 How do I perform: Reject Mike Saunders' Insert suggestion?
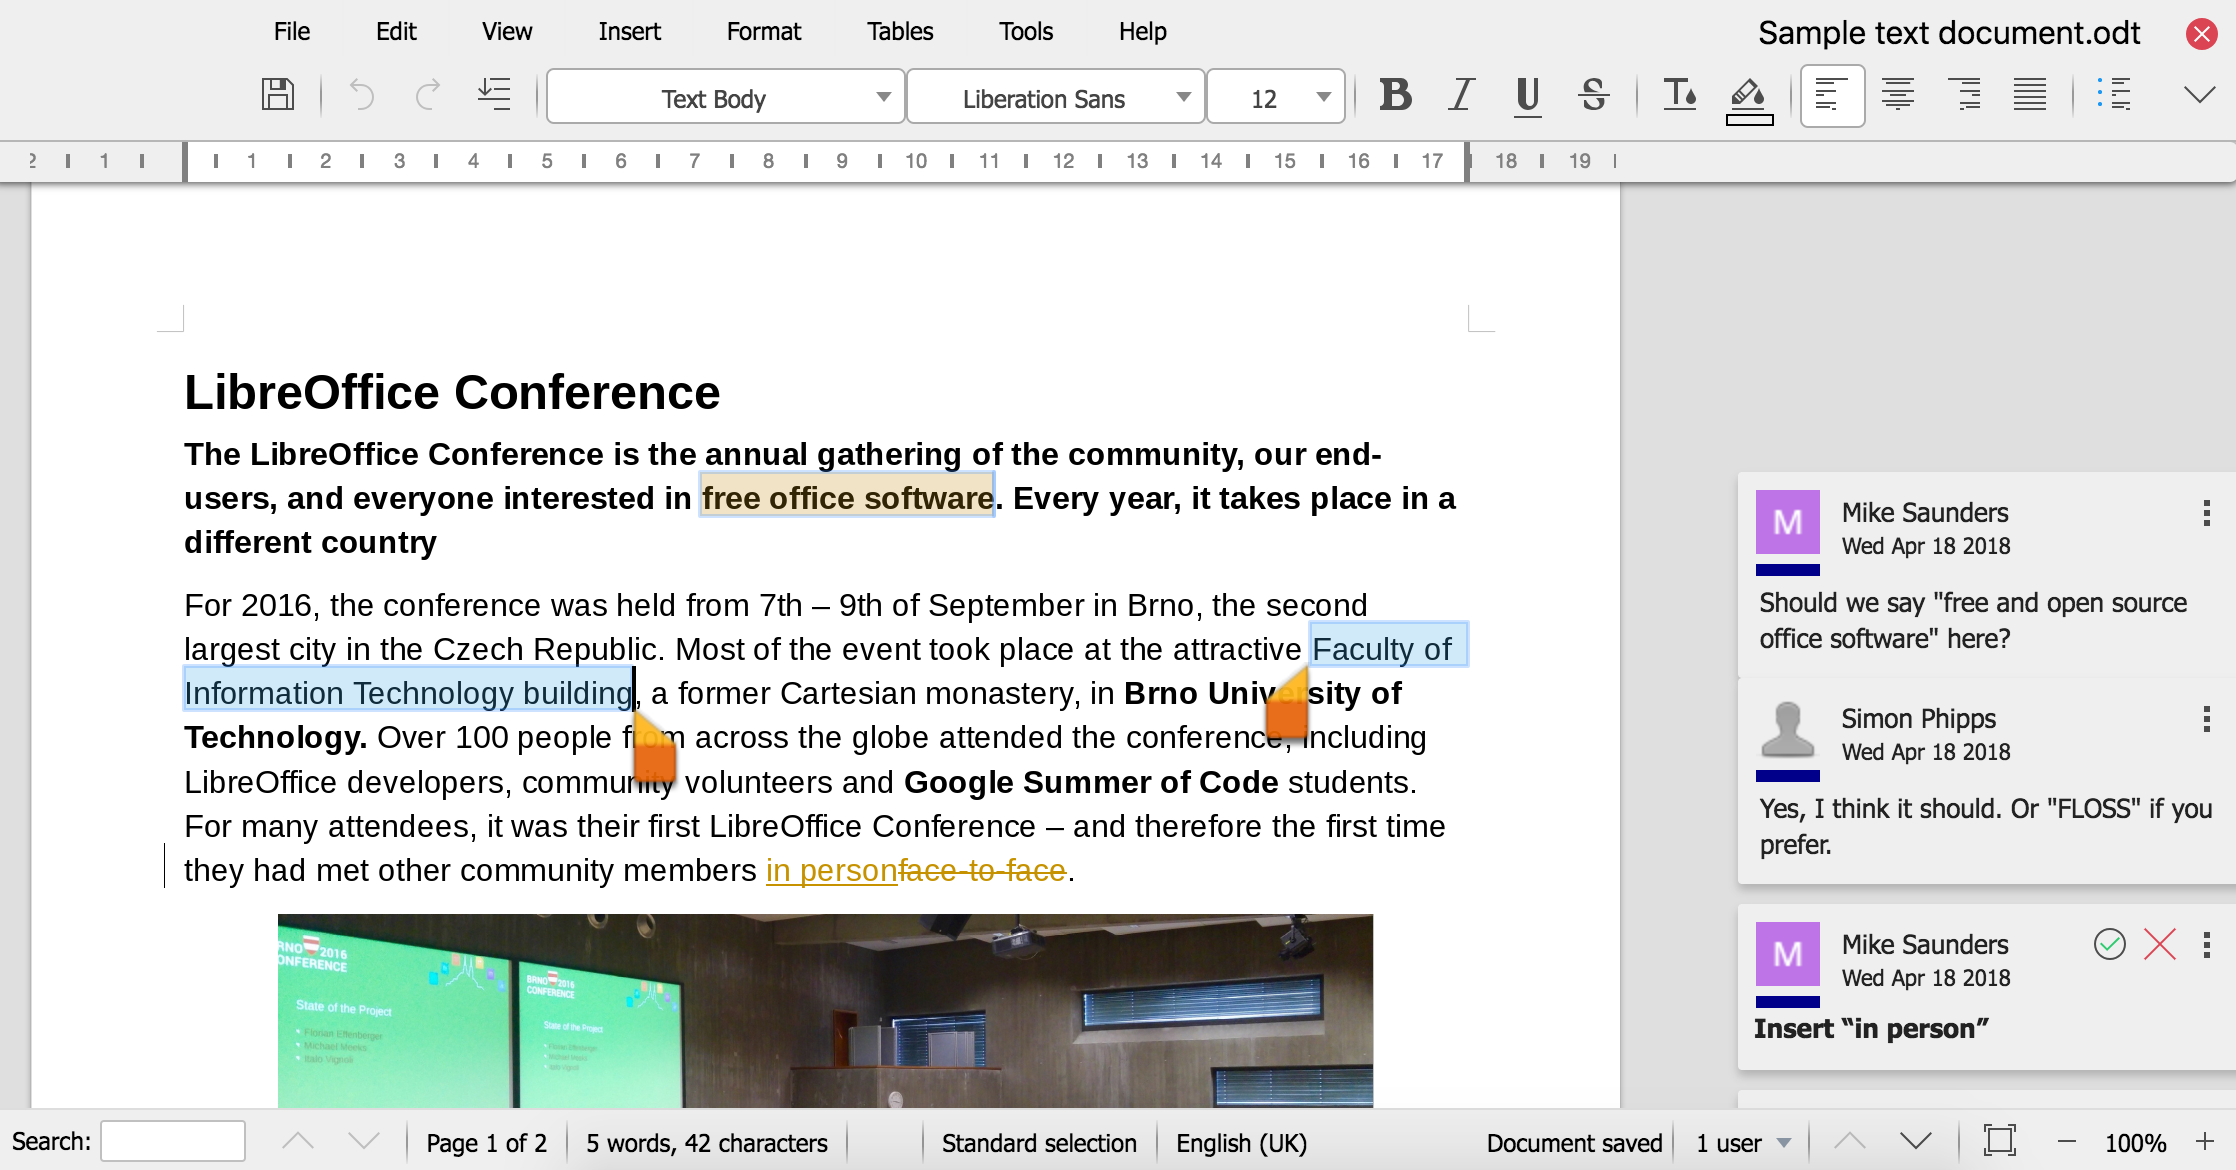[x=2161, y=944]
